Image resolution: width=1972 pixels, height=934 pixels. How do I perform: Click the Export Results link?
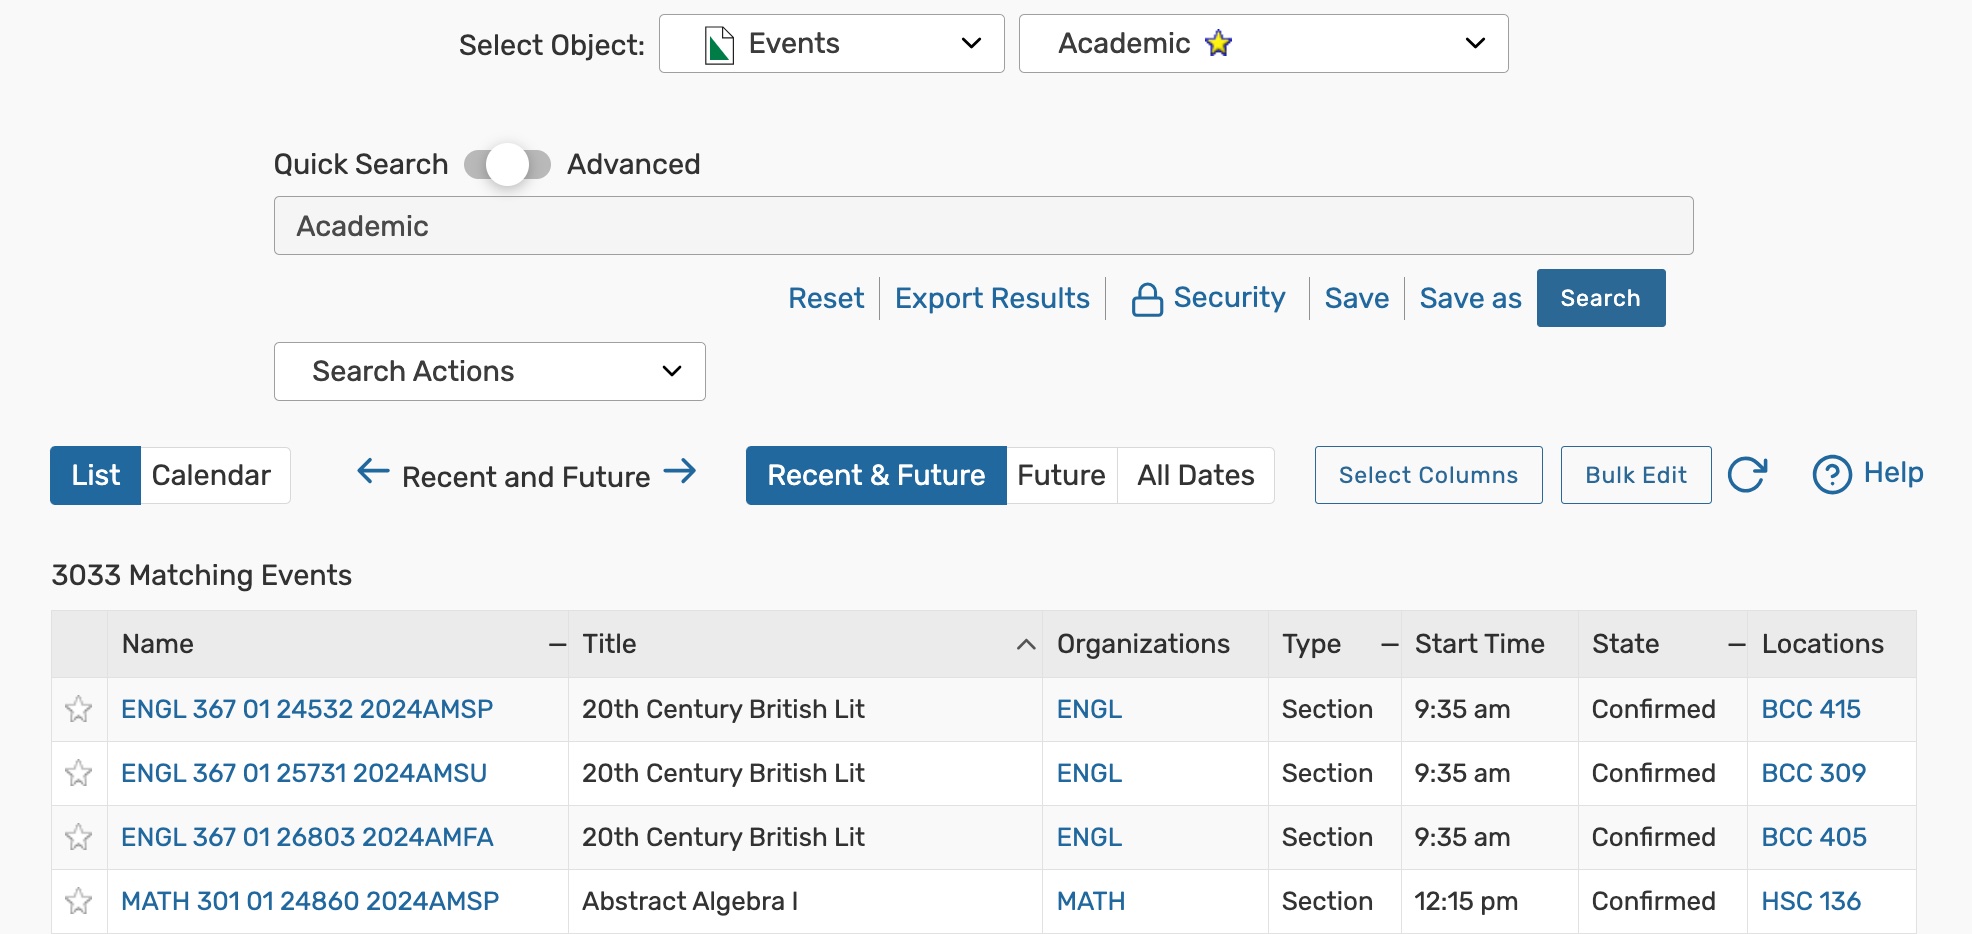[x=992, y=299]
